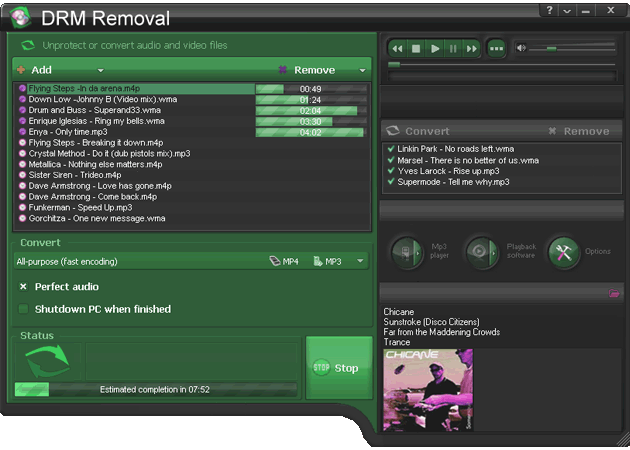
Task: Click the green Stop conversion button
Action: (x=338, y=368)
